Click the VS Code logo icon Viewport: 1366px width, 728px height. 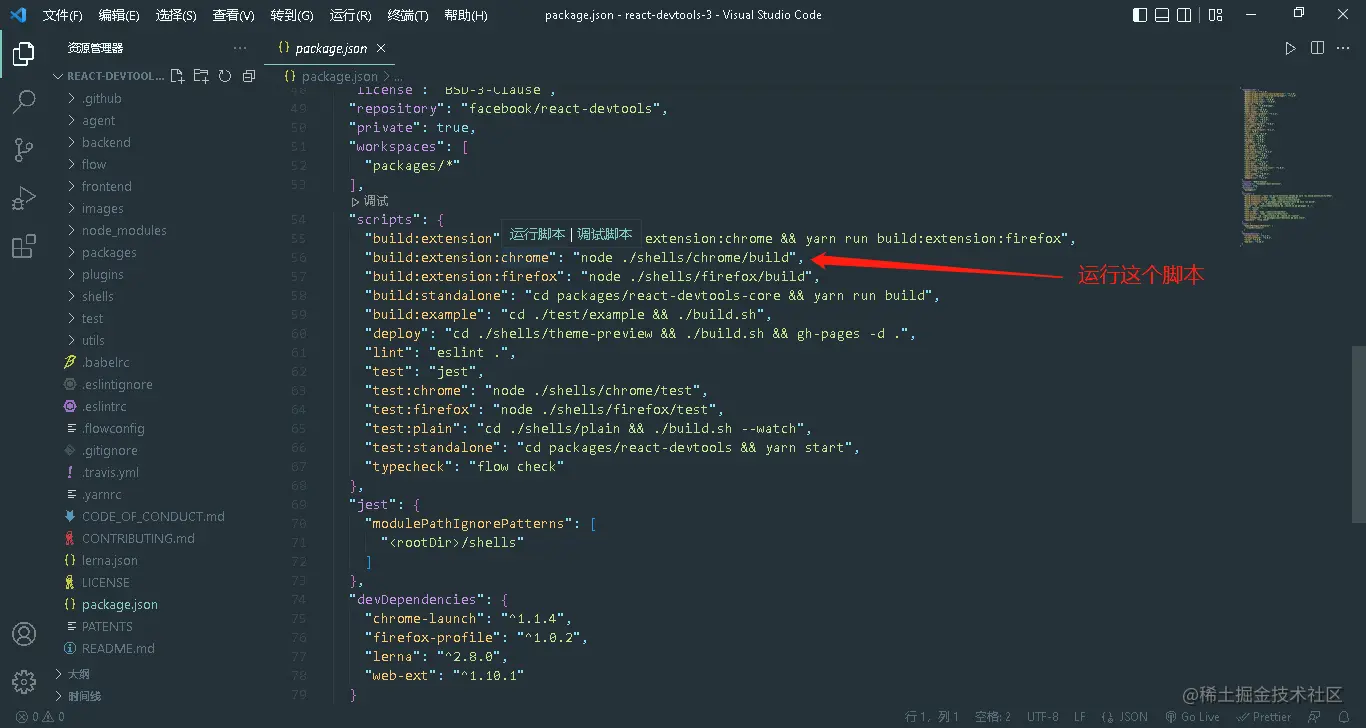(x=18, y=15)
